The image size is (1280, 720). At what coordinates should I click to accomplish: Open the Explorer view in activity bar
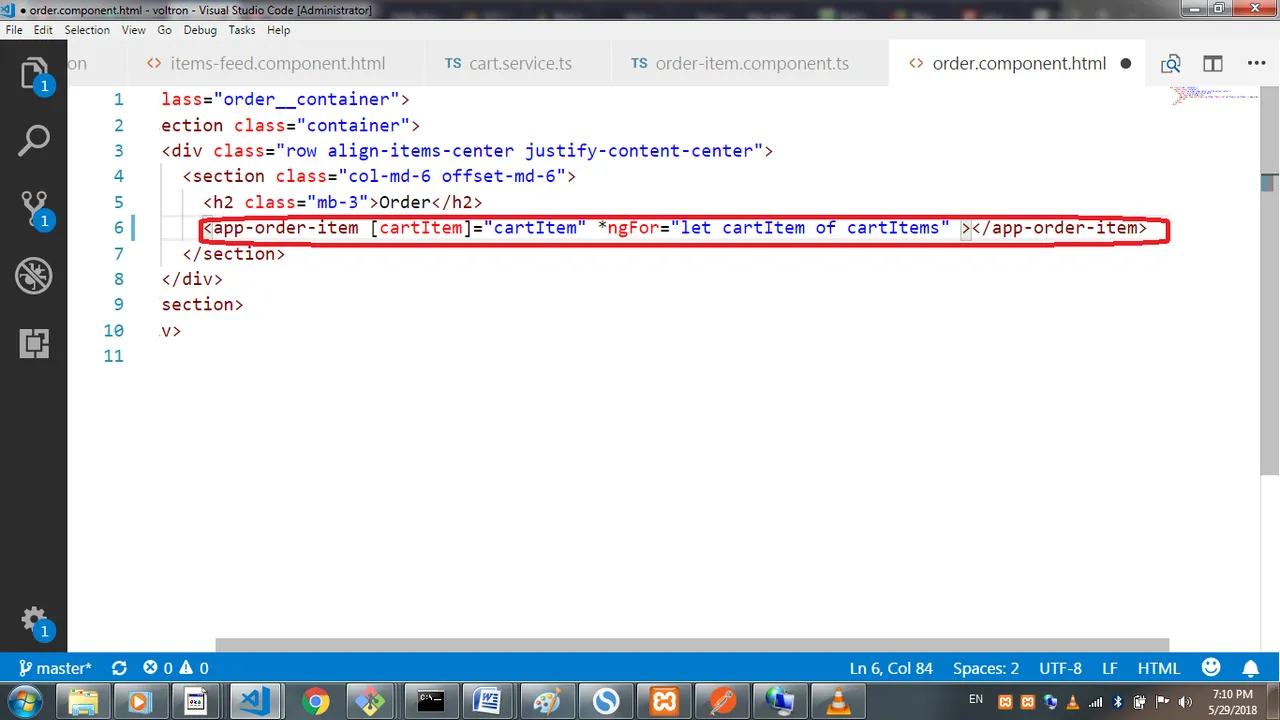click(x=34, y=75)
